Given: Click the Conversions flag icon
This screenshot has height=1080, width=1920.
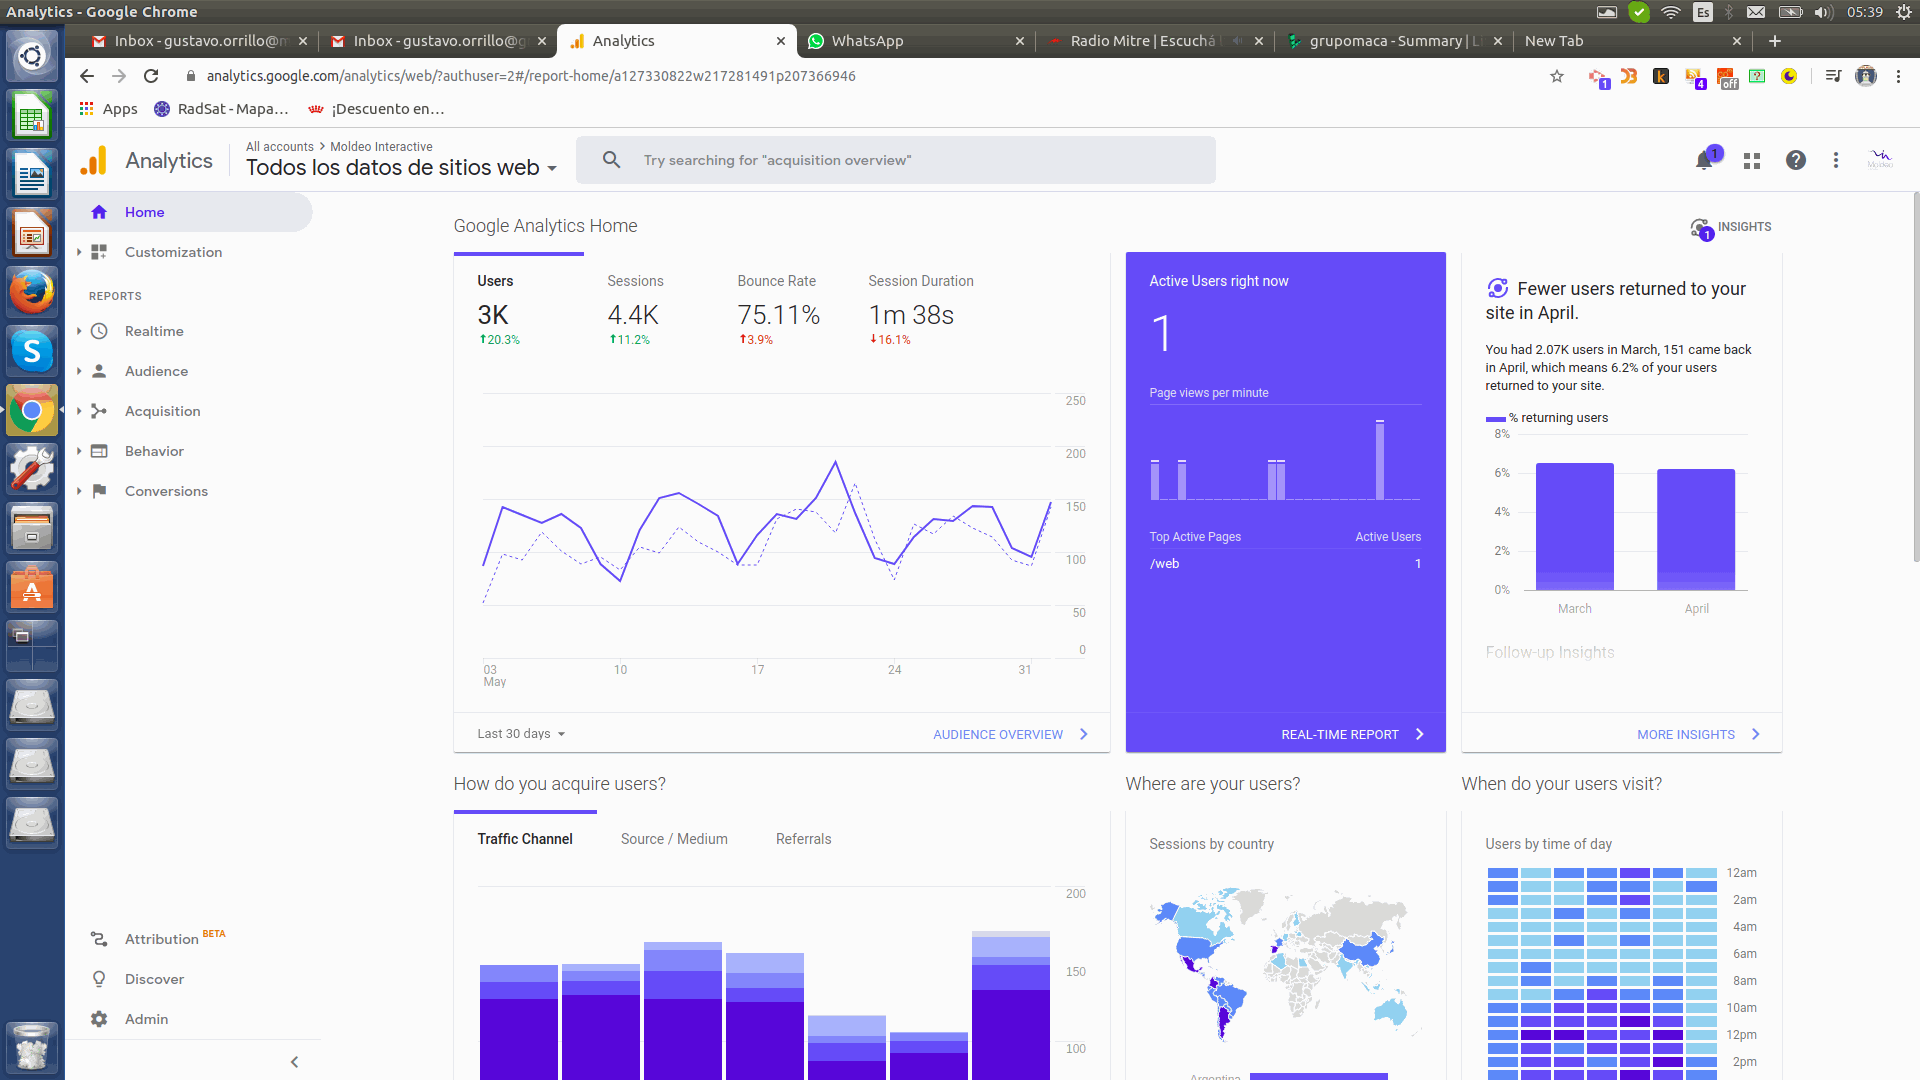Looking at the screenshot, I should 99,491.
